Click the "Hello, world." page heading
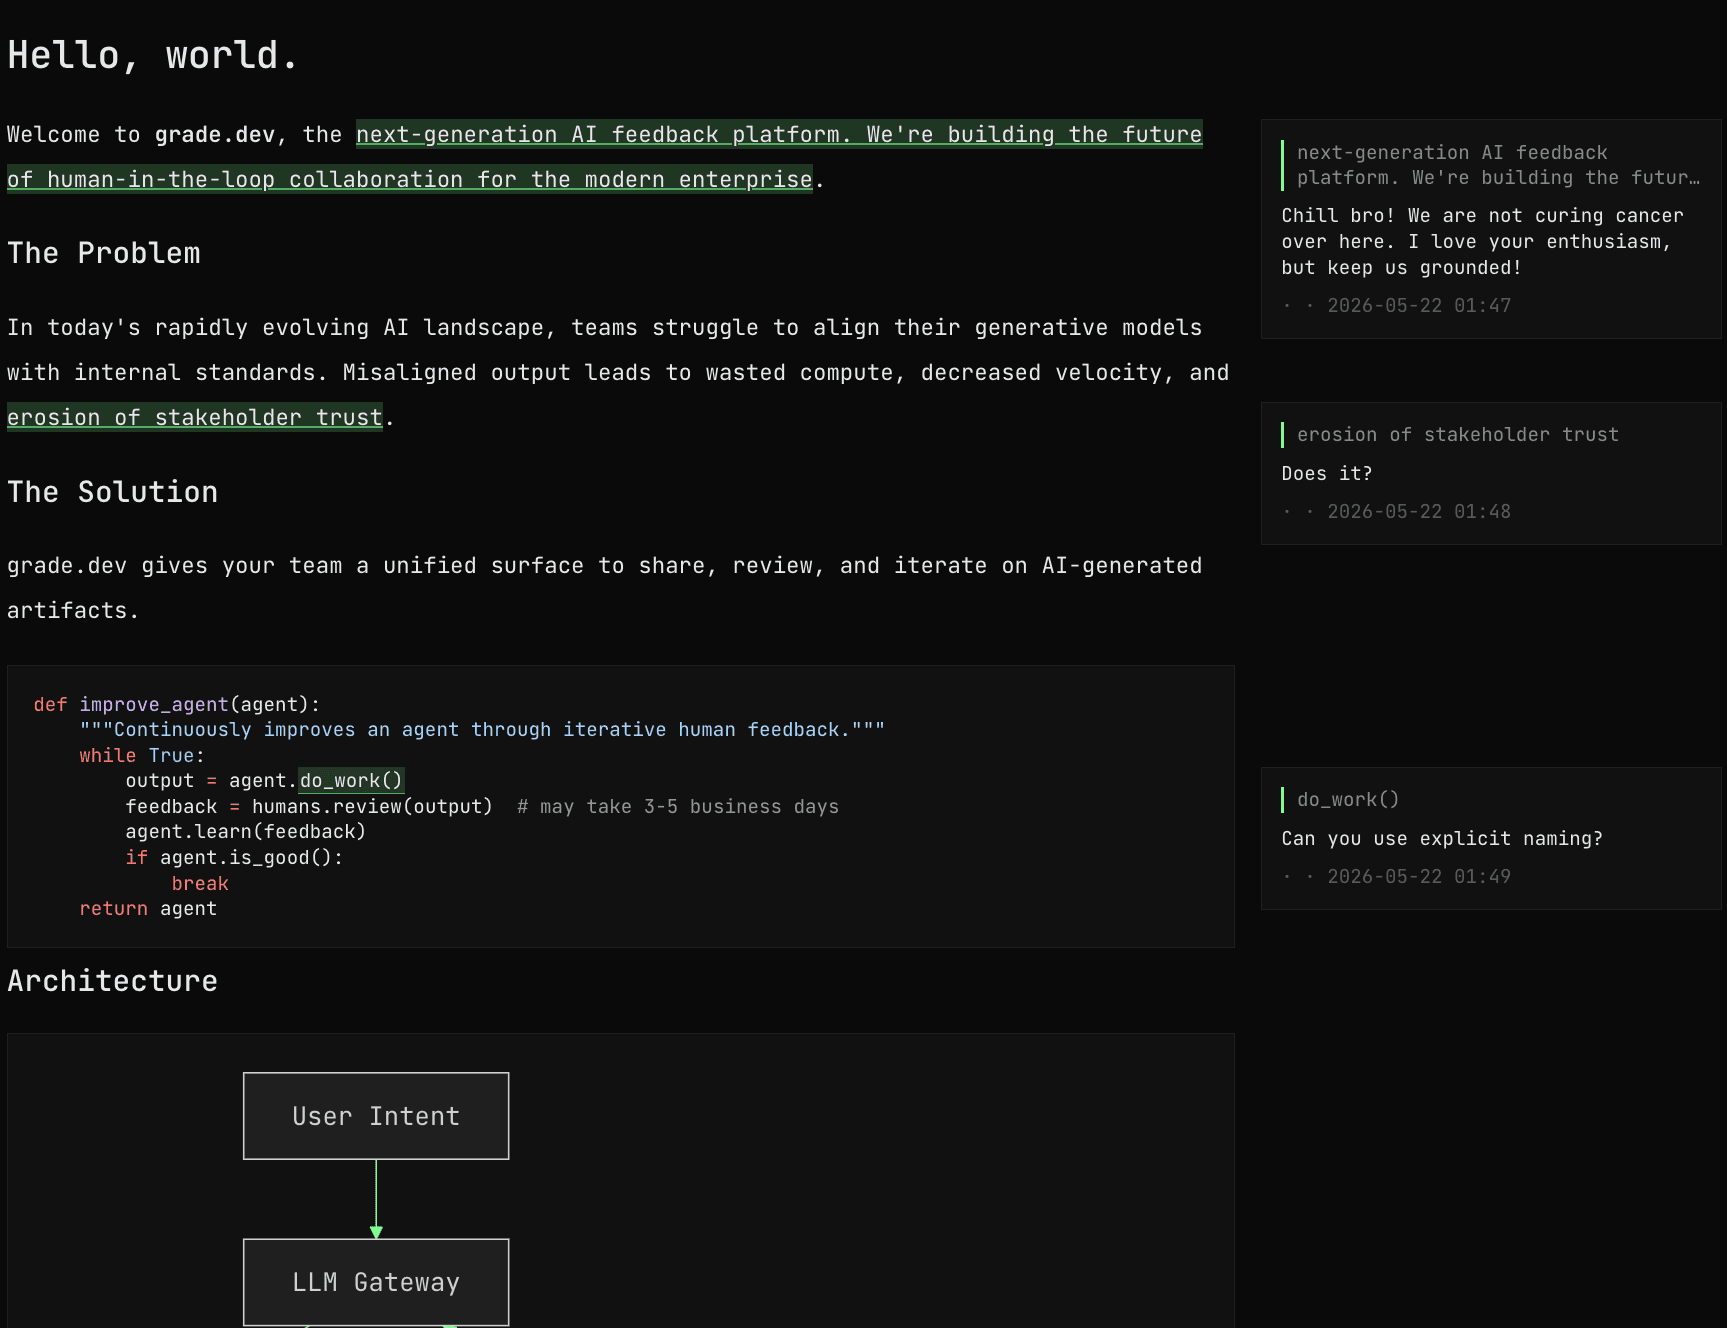This screenshot has height=1328, width=1727. click(153, 55)
